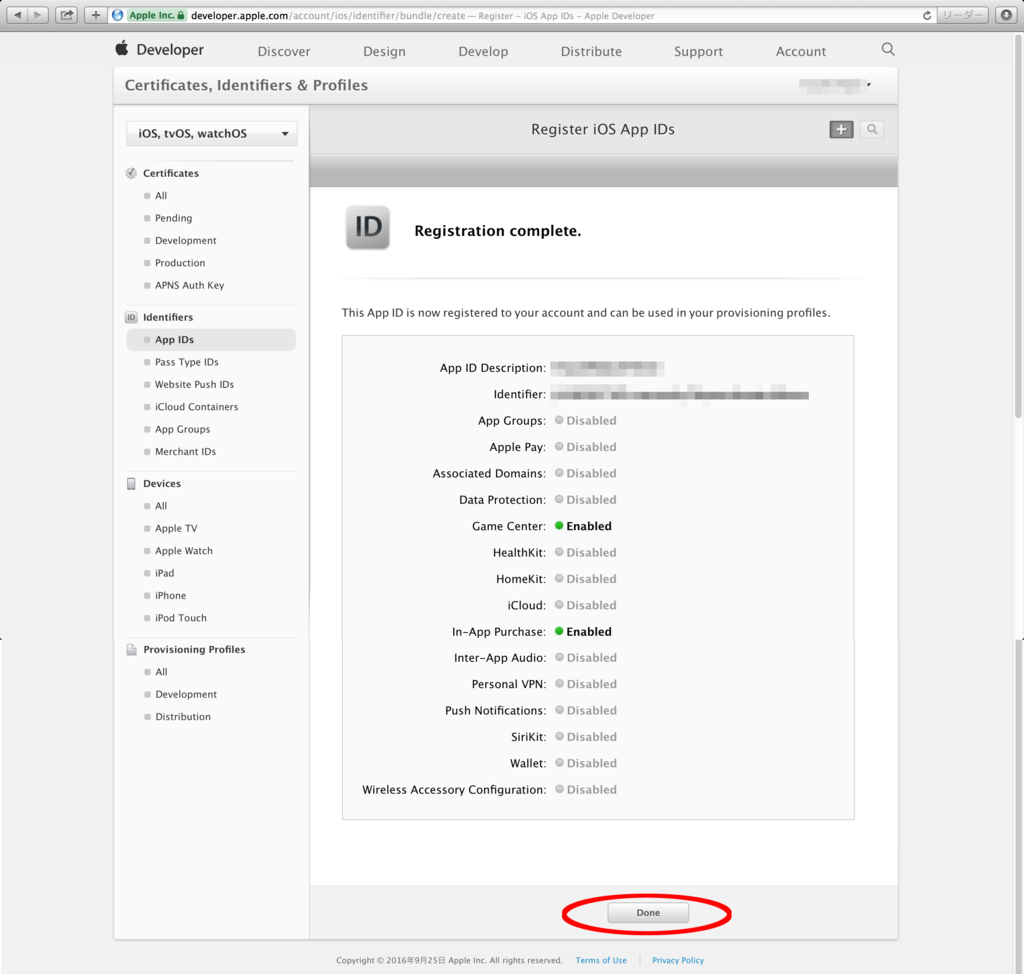Open Distribution provisioning profiles
Screen dimensions: 1024x974
pos(183,717)
